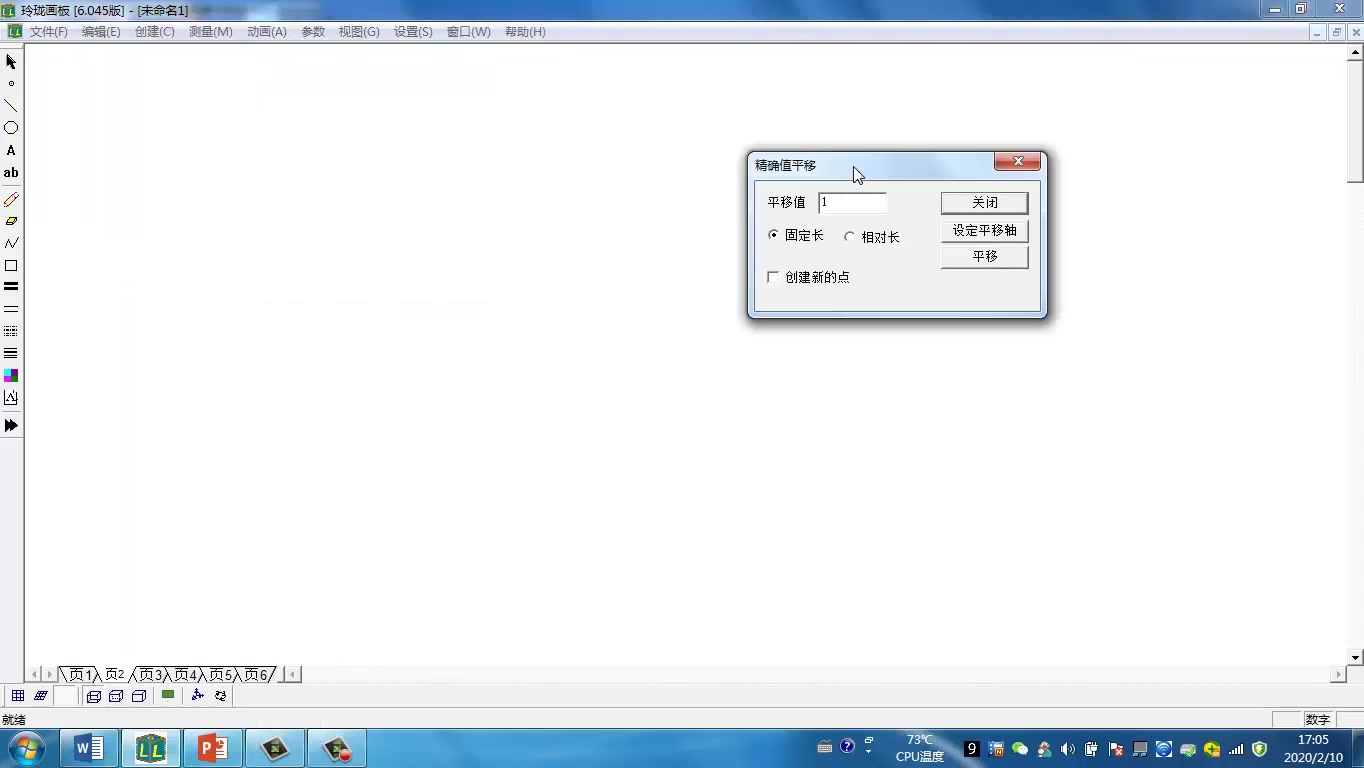Switch to the 页4 tab
The image size is (1364, 768).
(185, 675)
